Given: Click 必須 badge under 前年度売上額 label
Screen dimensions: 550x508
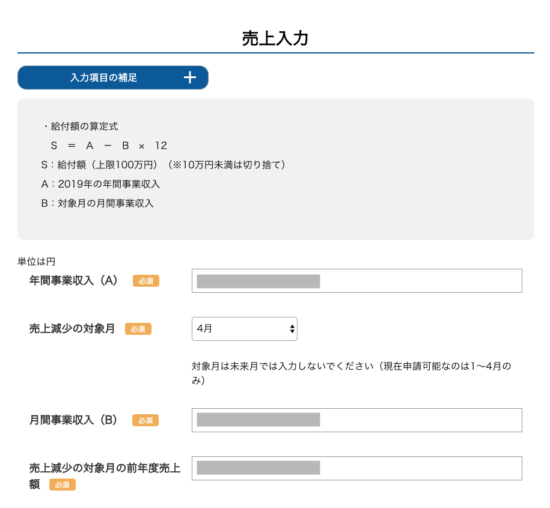Looking at the screenshot, I should tap(62, 485).
